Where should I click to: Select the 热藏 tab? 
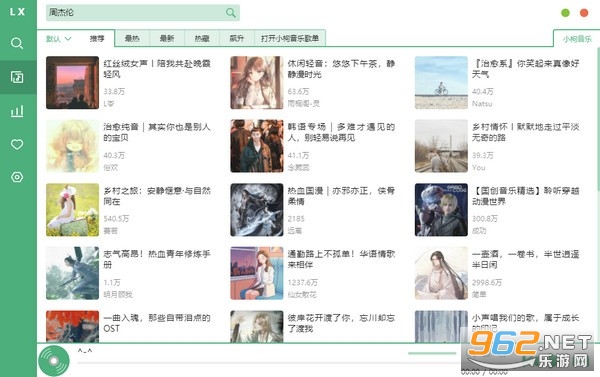202,38
